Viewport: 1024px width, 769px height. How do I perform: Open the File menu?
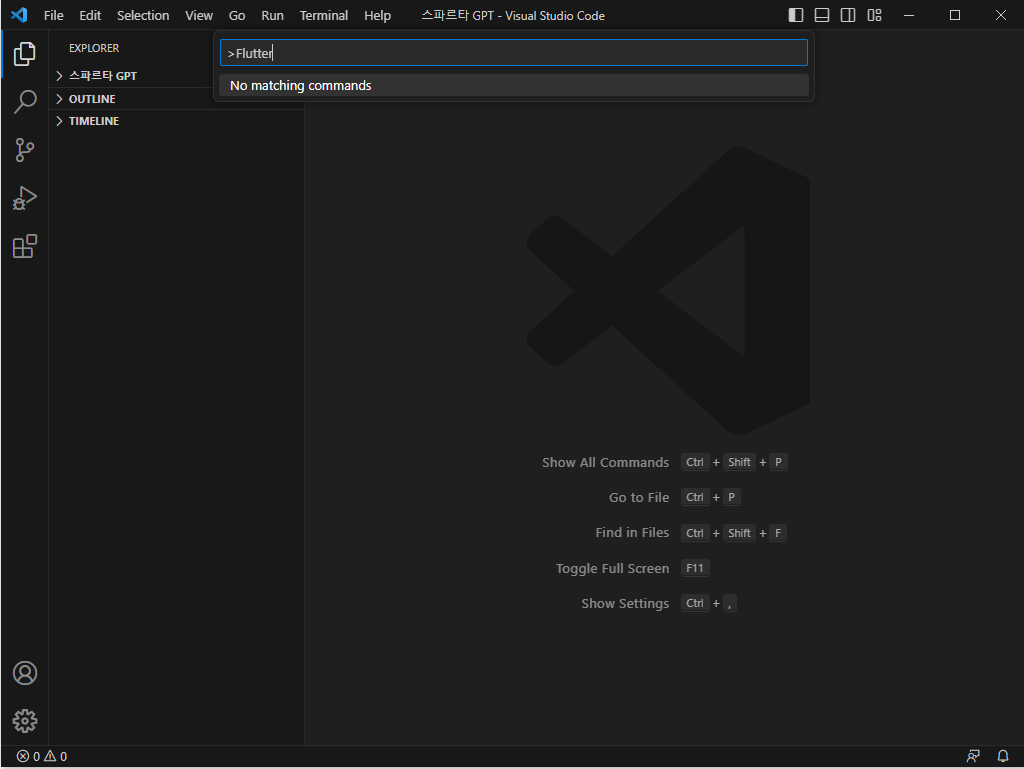pyautogui.click(x=54, y=15)
